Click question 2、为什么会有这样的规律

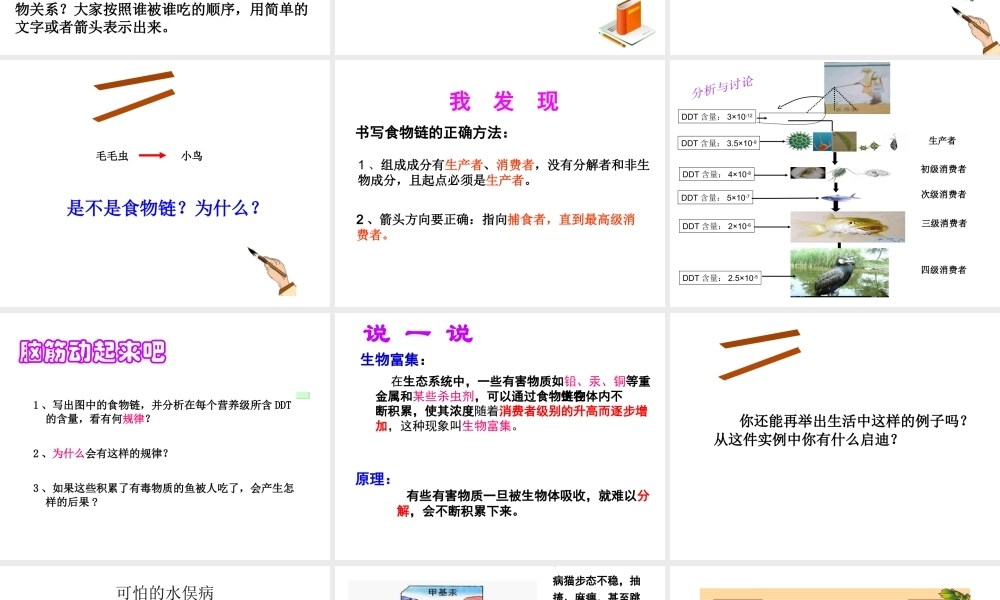(x=100, y=453)
